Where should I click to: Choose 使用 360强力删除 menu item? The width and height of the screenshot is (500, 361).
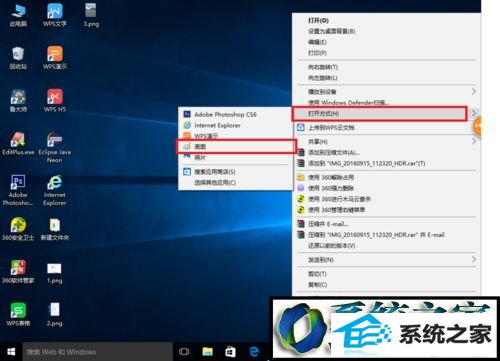click(386, 188)
